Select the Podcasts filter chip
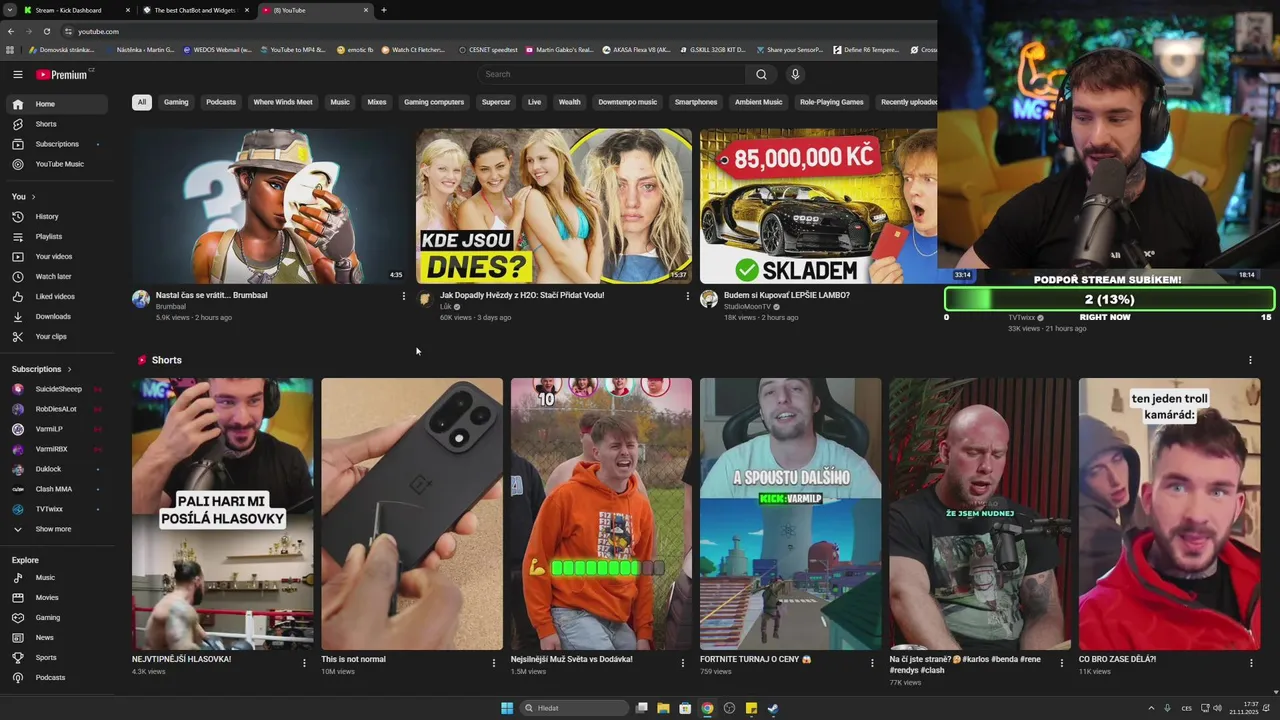 221,102
